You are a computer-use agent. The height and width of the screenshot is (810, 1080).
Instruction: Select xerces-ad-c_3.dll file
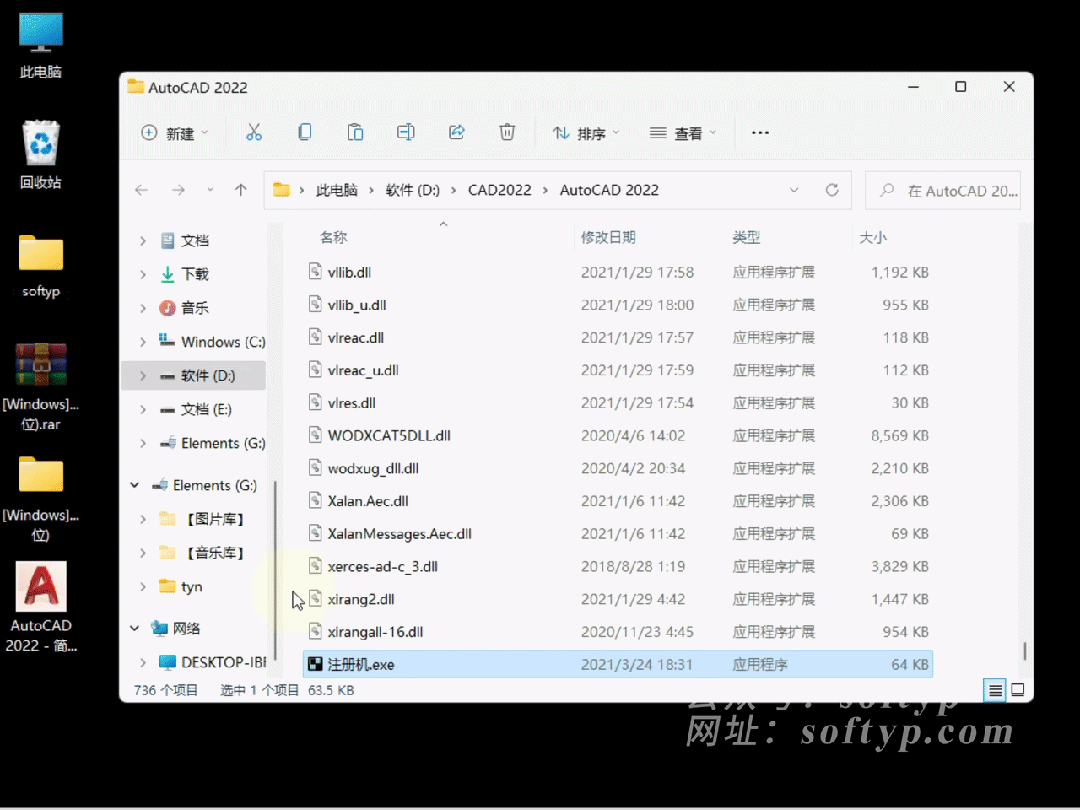[618, 566]
